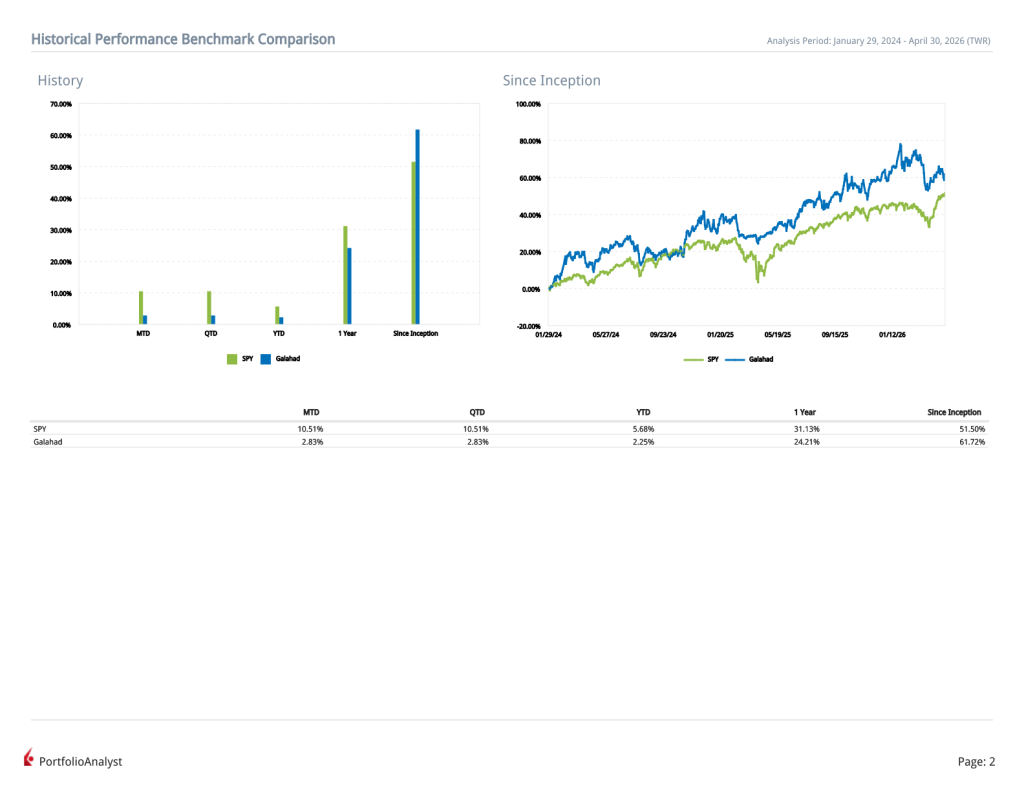Click the 80.00% y-axis label

(530, 141)
